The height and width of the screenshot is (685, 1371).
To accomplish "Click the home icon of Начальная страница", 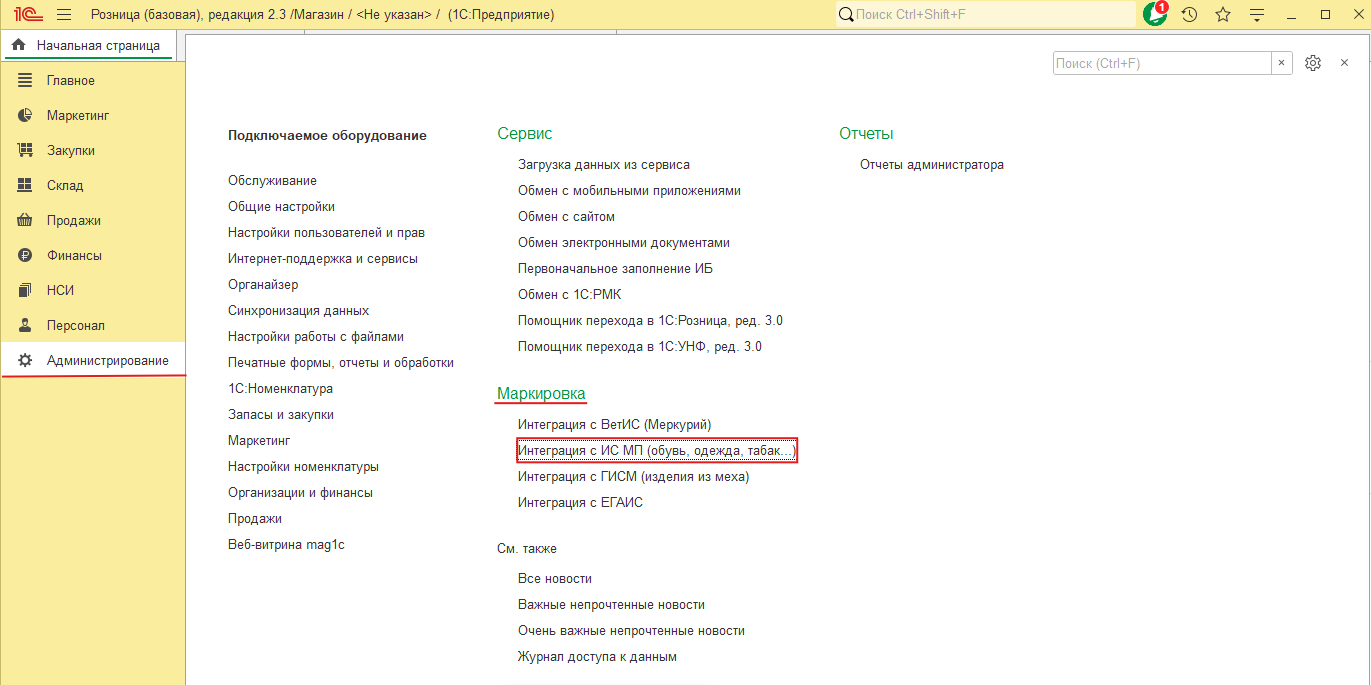I will (18, 45).
